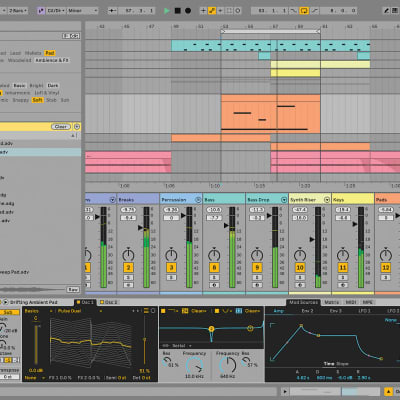The height and width of the screenshot is (400, 400).
Task: Solo the Breaks track with S button
Action: 128,277
